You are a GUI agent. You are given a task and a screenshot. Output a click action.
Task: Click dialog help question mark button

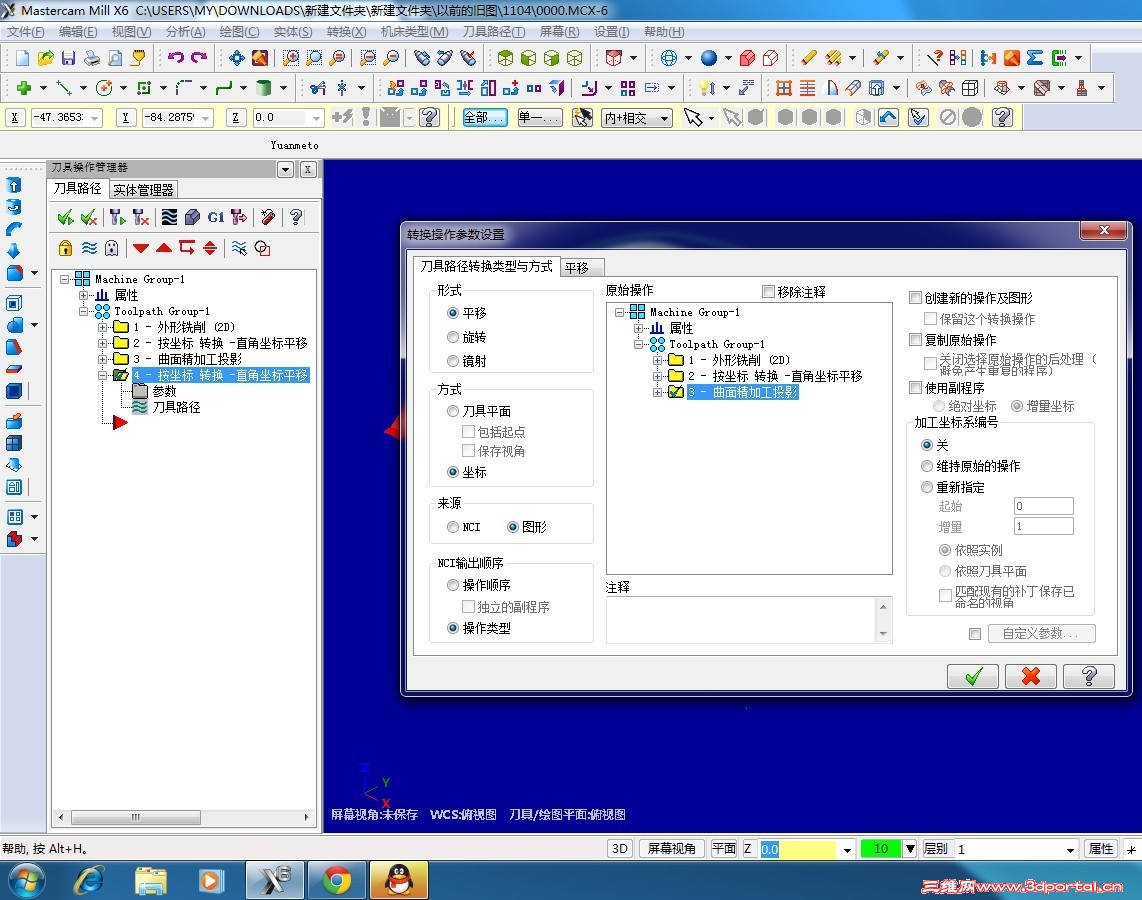[x=1089, y=676]
